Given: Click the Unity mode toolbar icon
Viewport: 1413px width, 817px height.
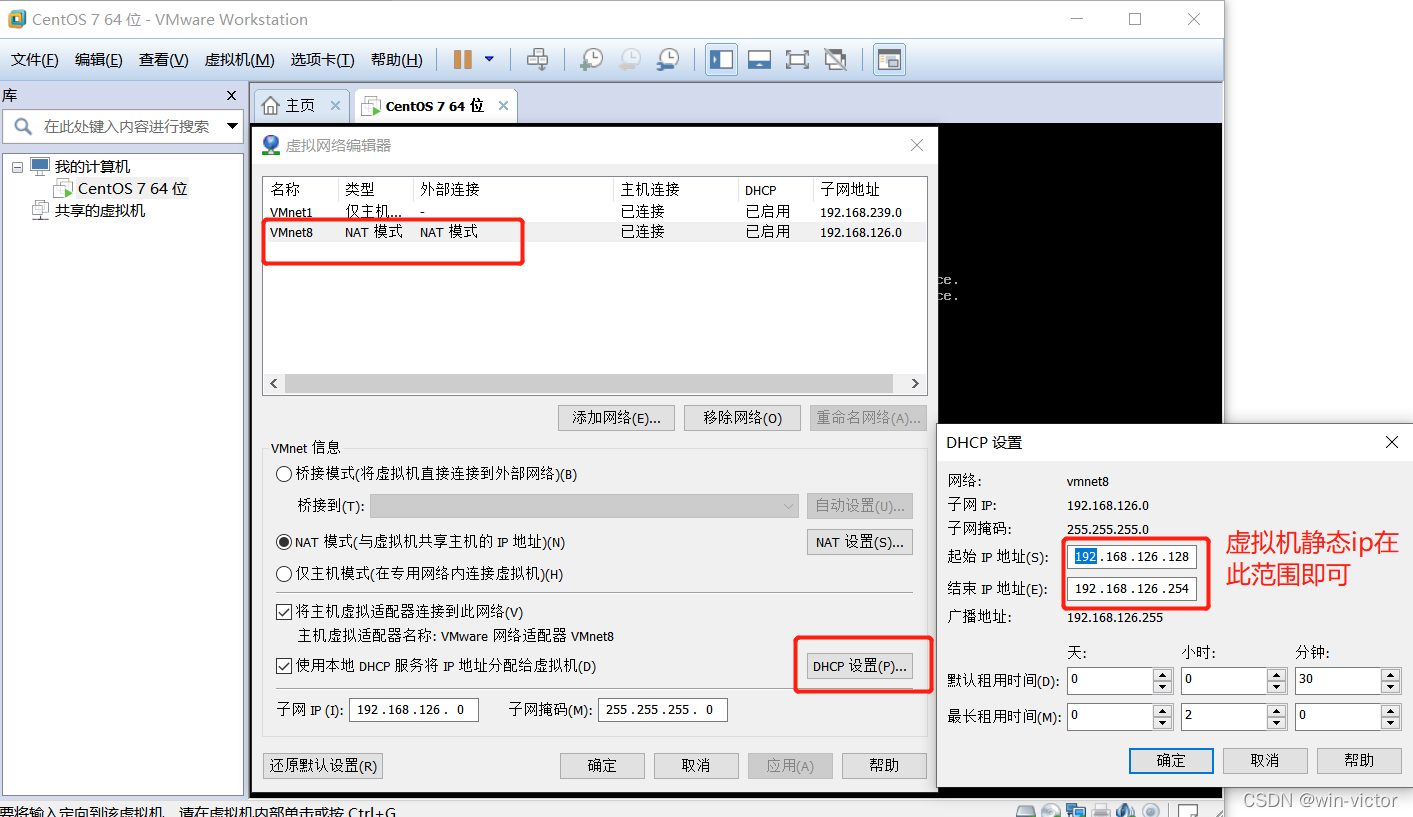Looking at the screenshot, I should coord(835,60).
